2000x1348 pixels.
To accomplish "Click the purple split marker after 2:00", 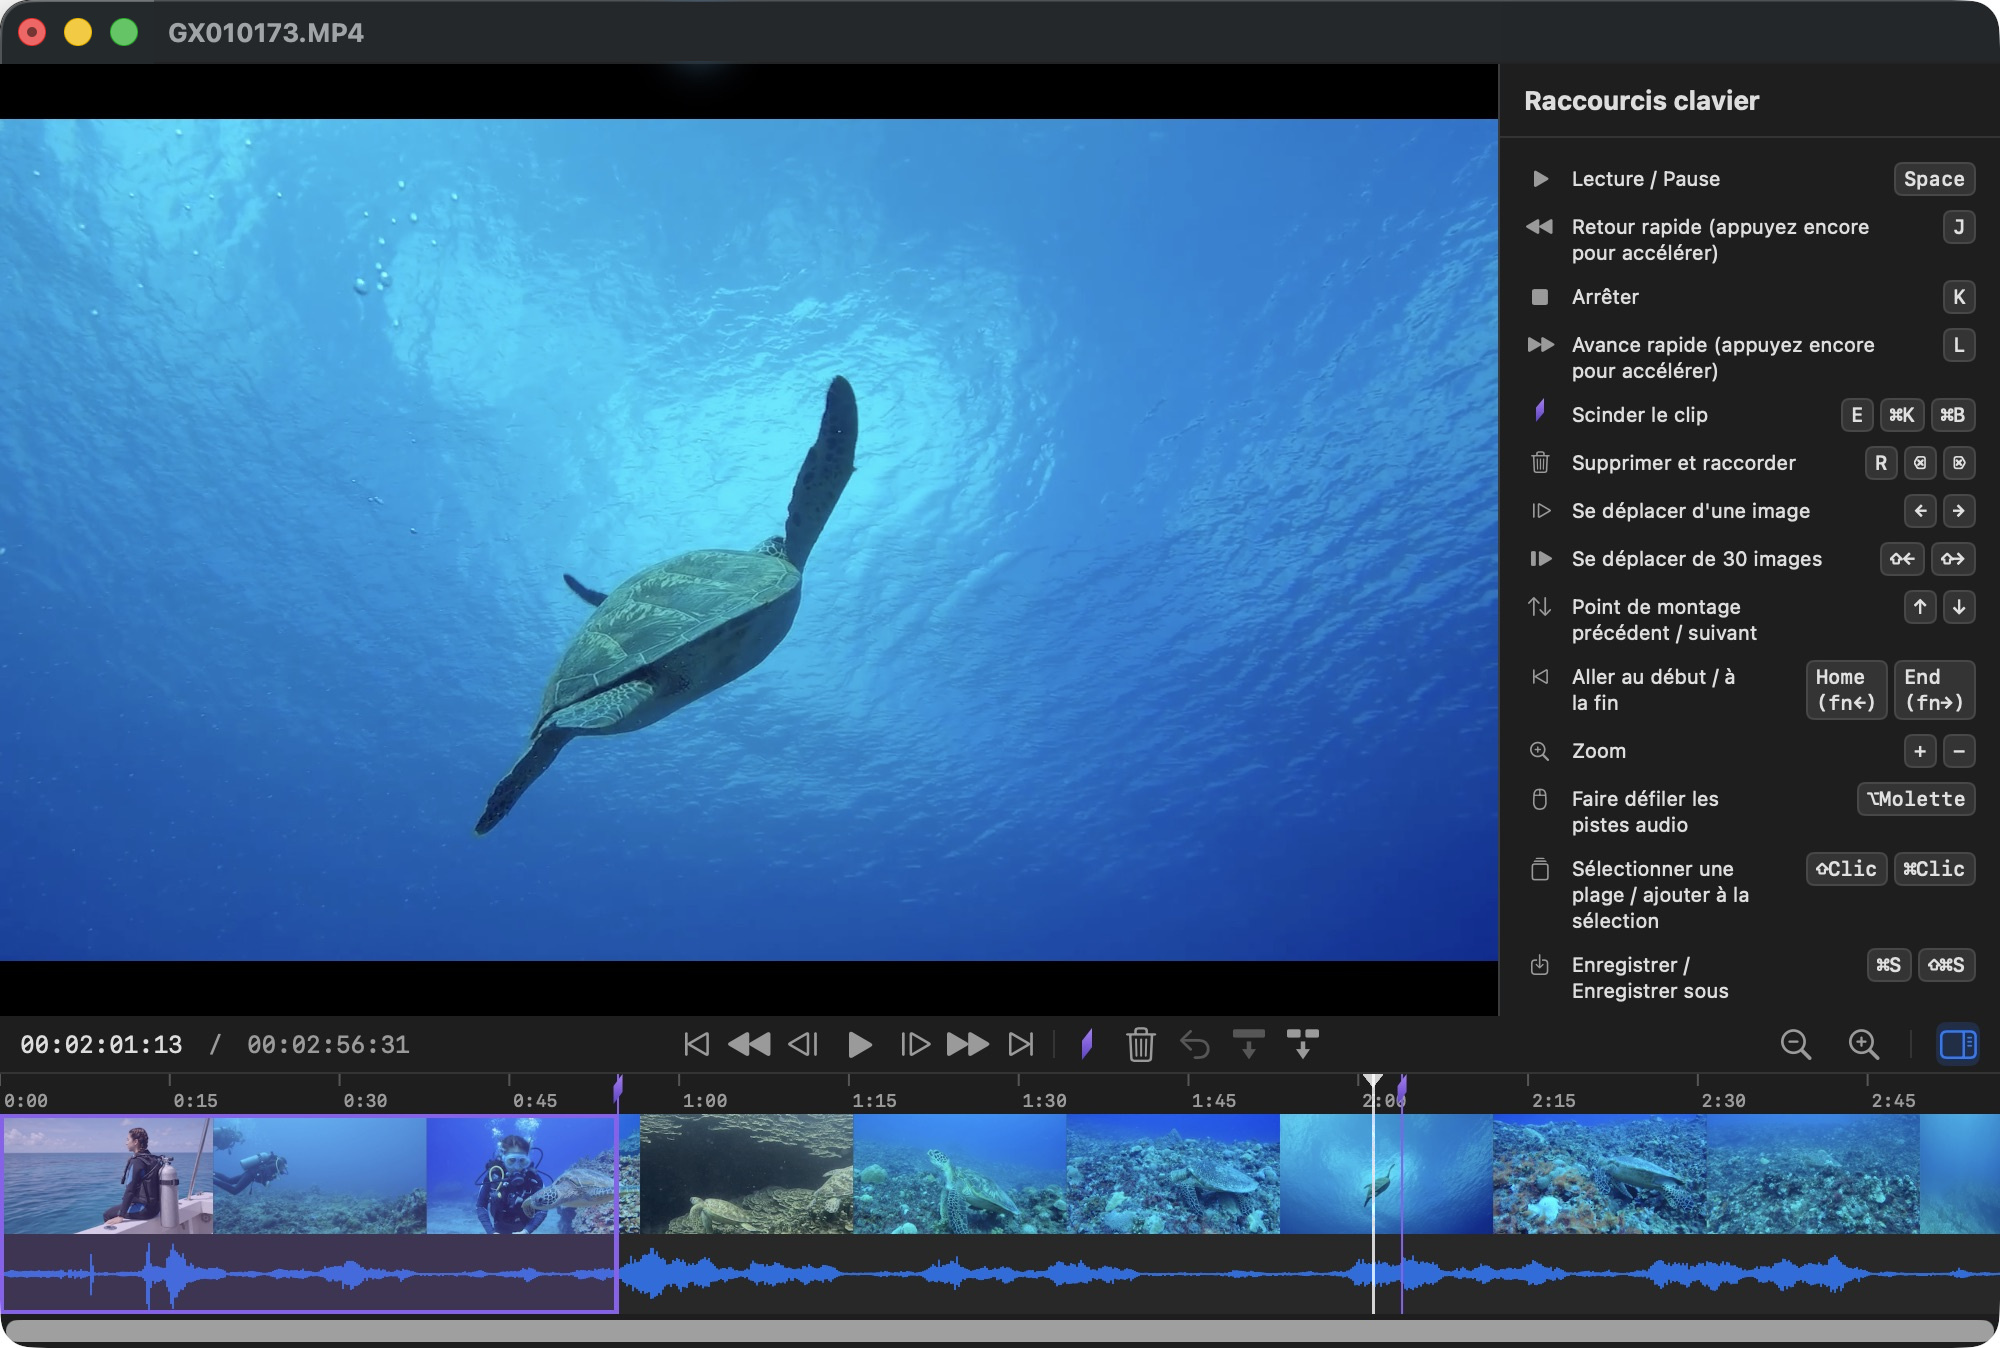I will point(1402,1087).
